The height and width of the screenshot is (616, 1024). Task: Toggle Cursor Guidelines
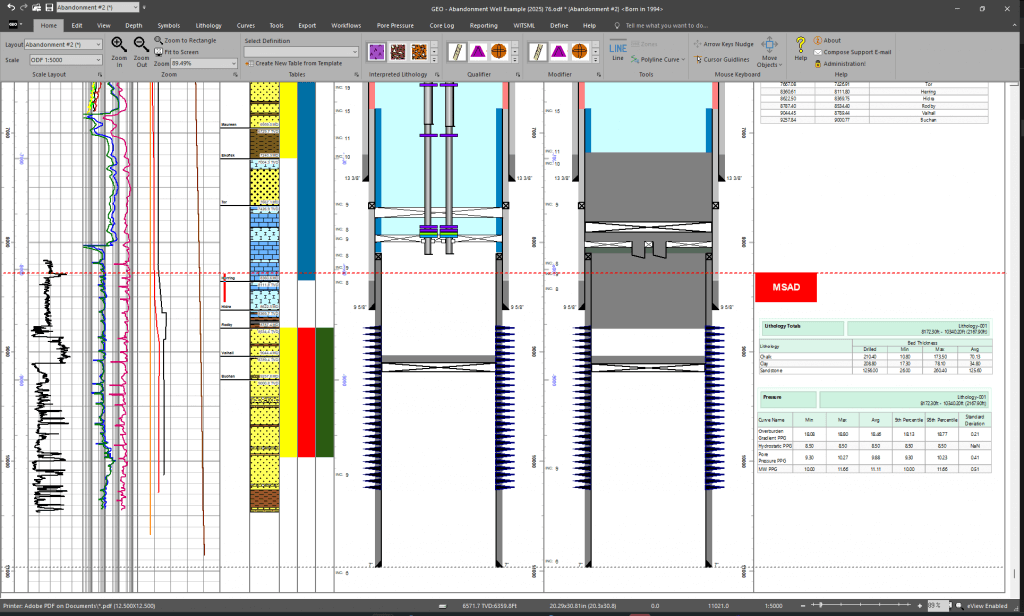(722, 59)
